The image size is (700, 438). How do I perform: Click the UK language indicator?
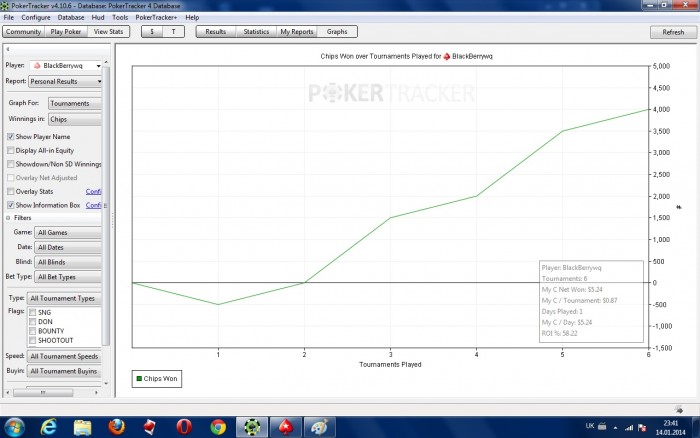coord(590,426)
